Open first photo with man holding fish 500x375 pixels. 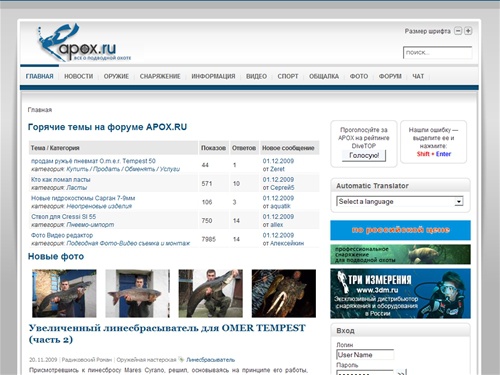point(64,293)
